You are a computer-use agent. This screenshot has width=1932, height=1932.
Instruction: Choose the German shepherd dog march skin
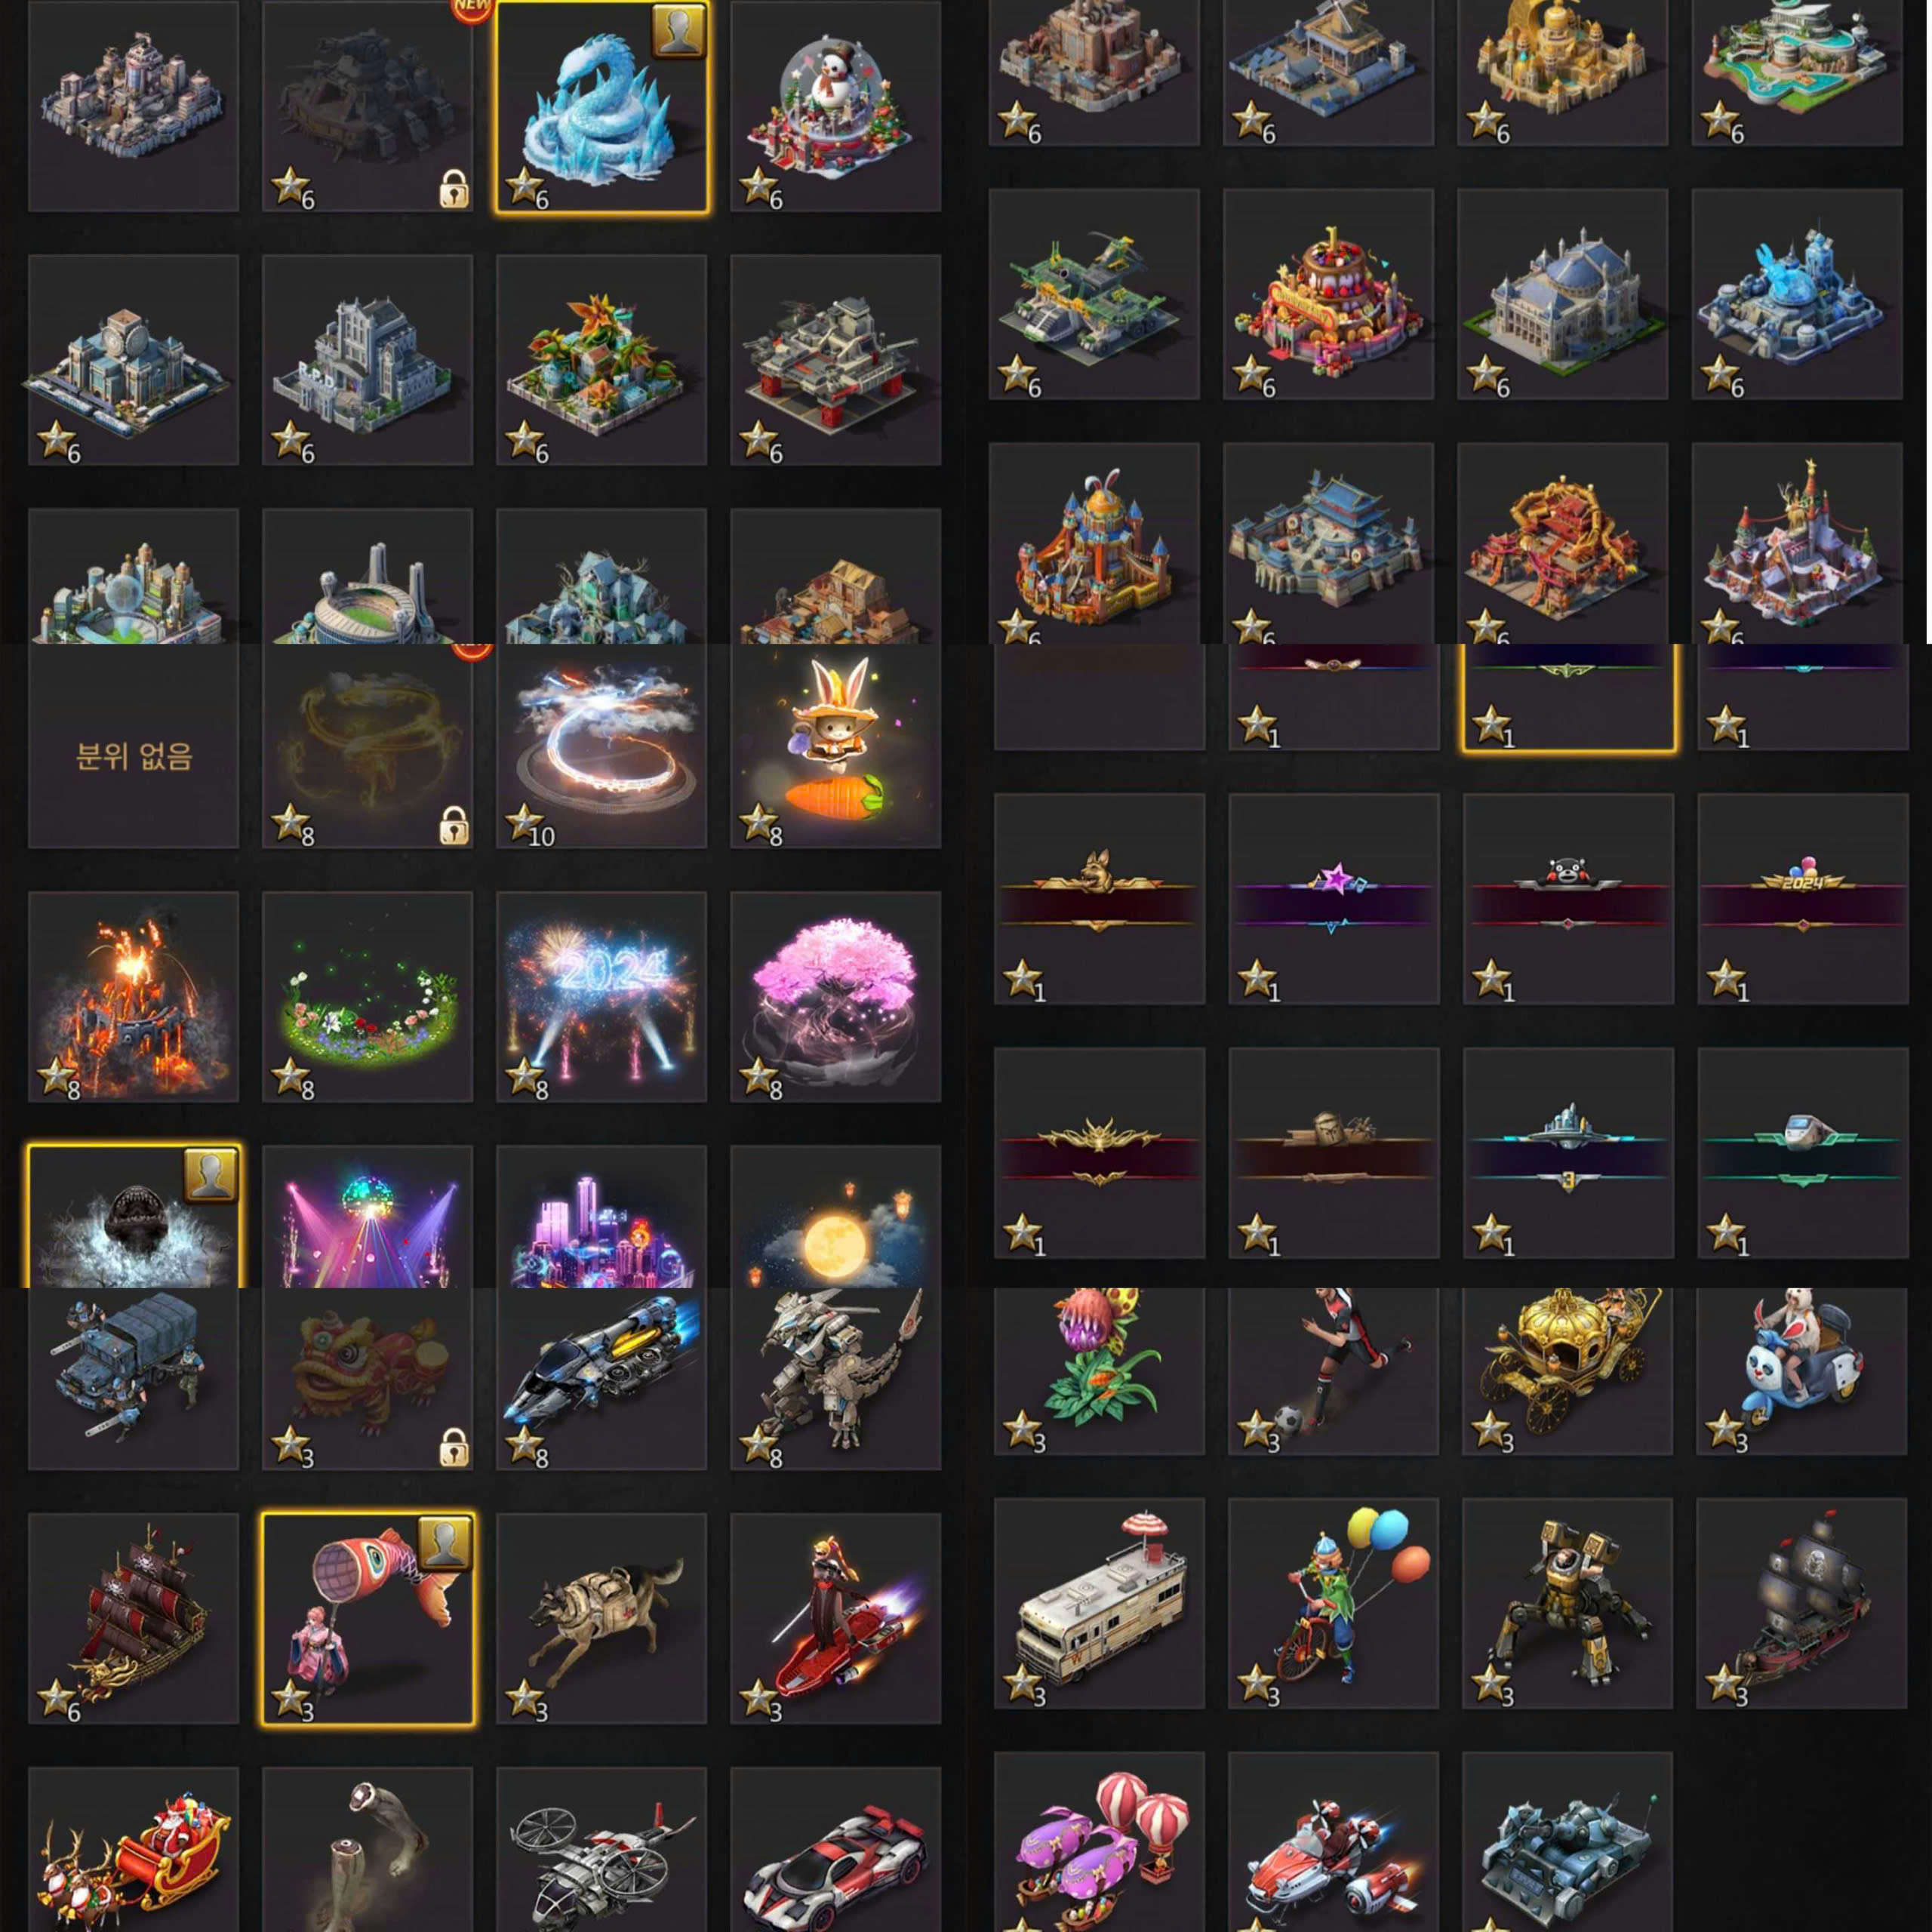(x=602, y=1618)
